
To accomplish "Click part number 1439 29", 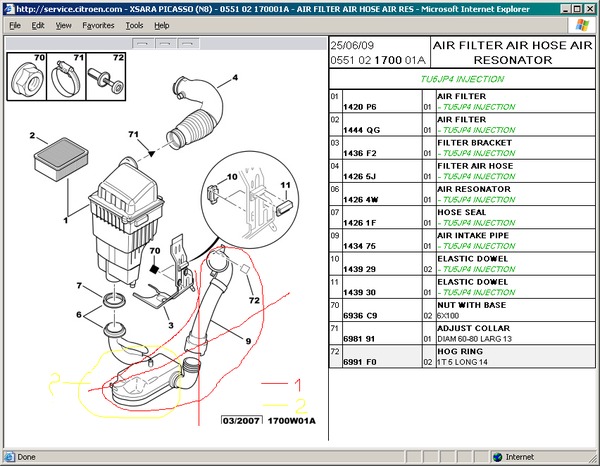I will pos(359,269).
